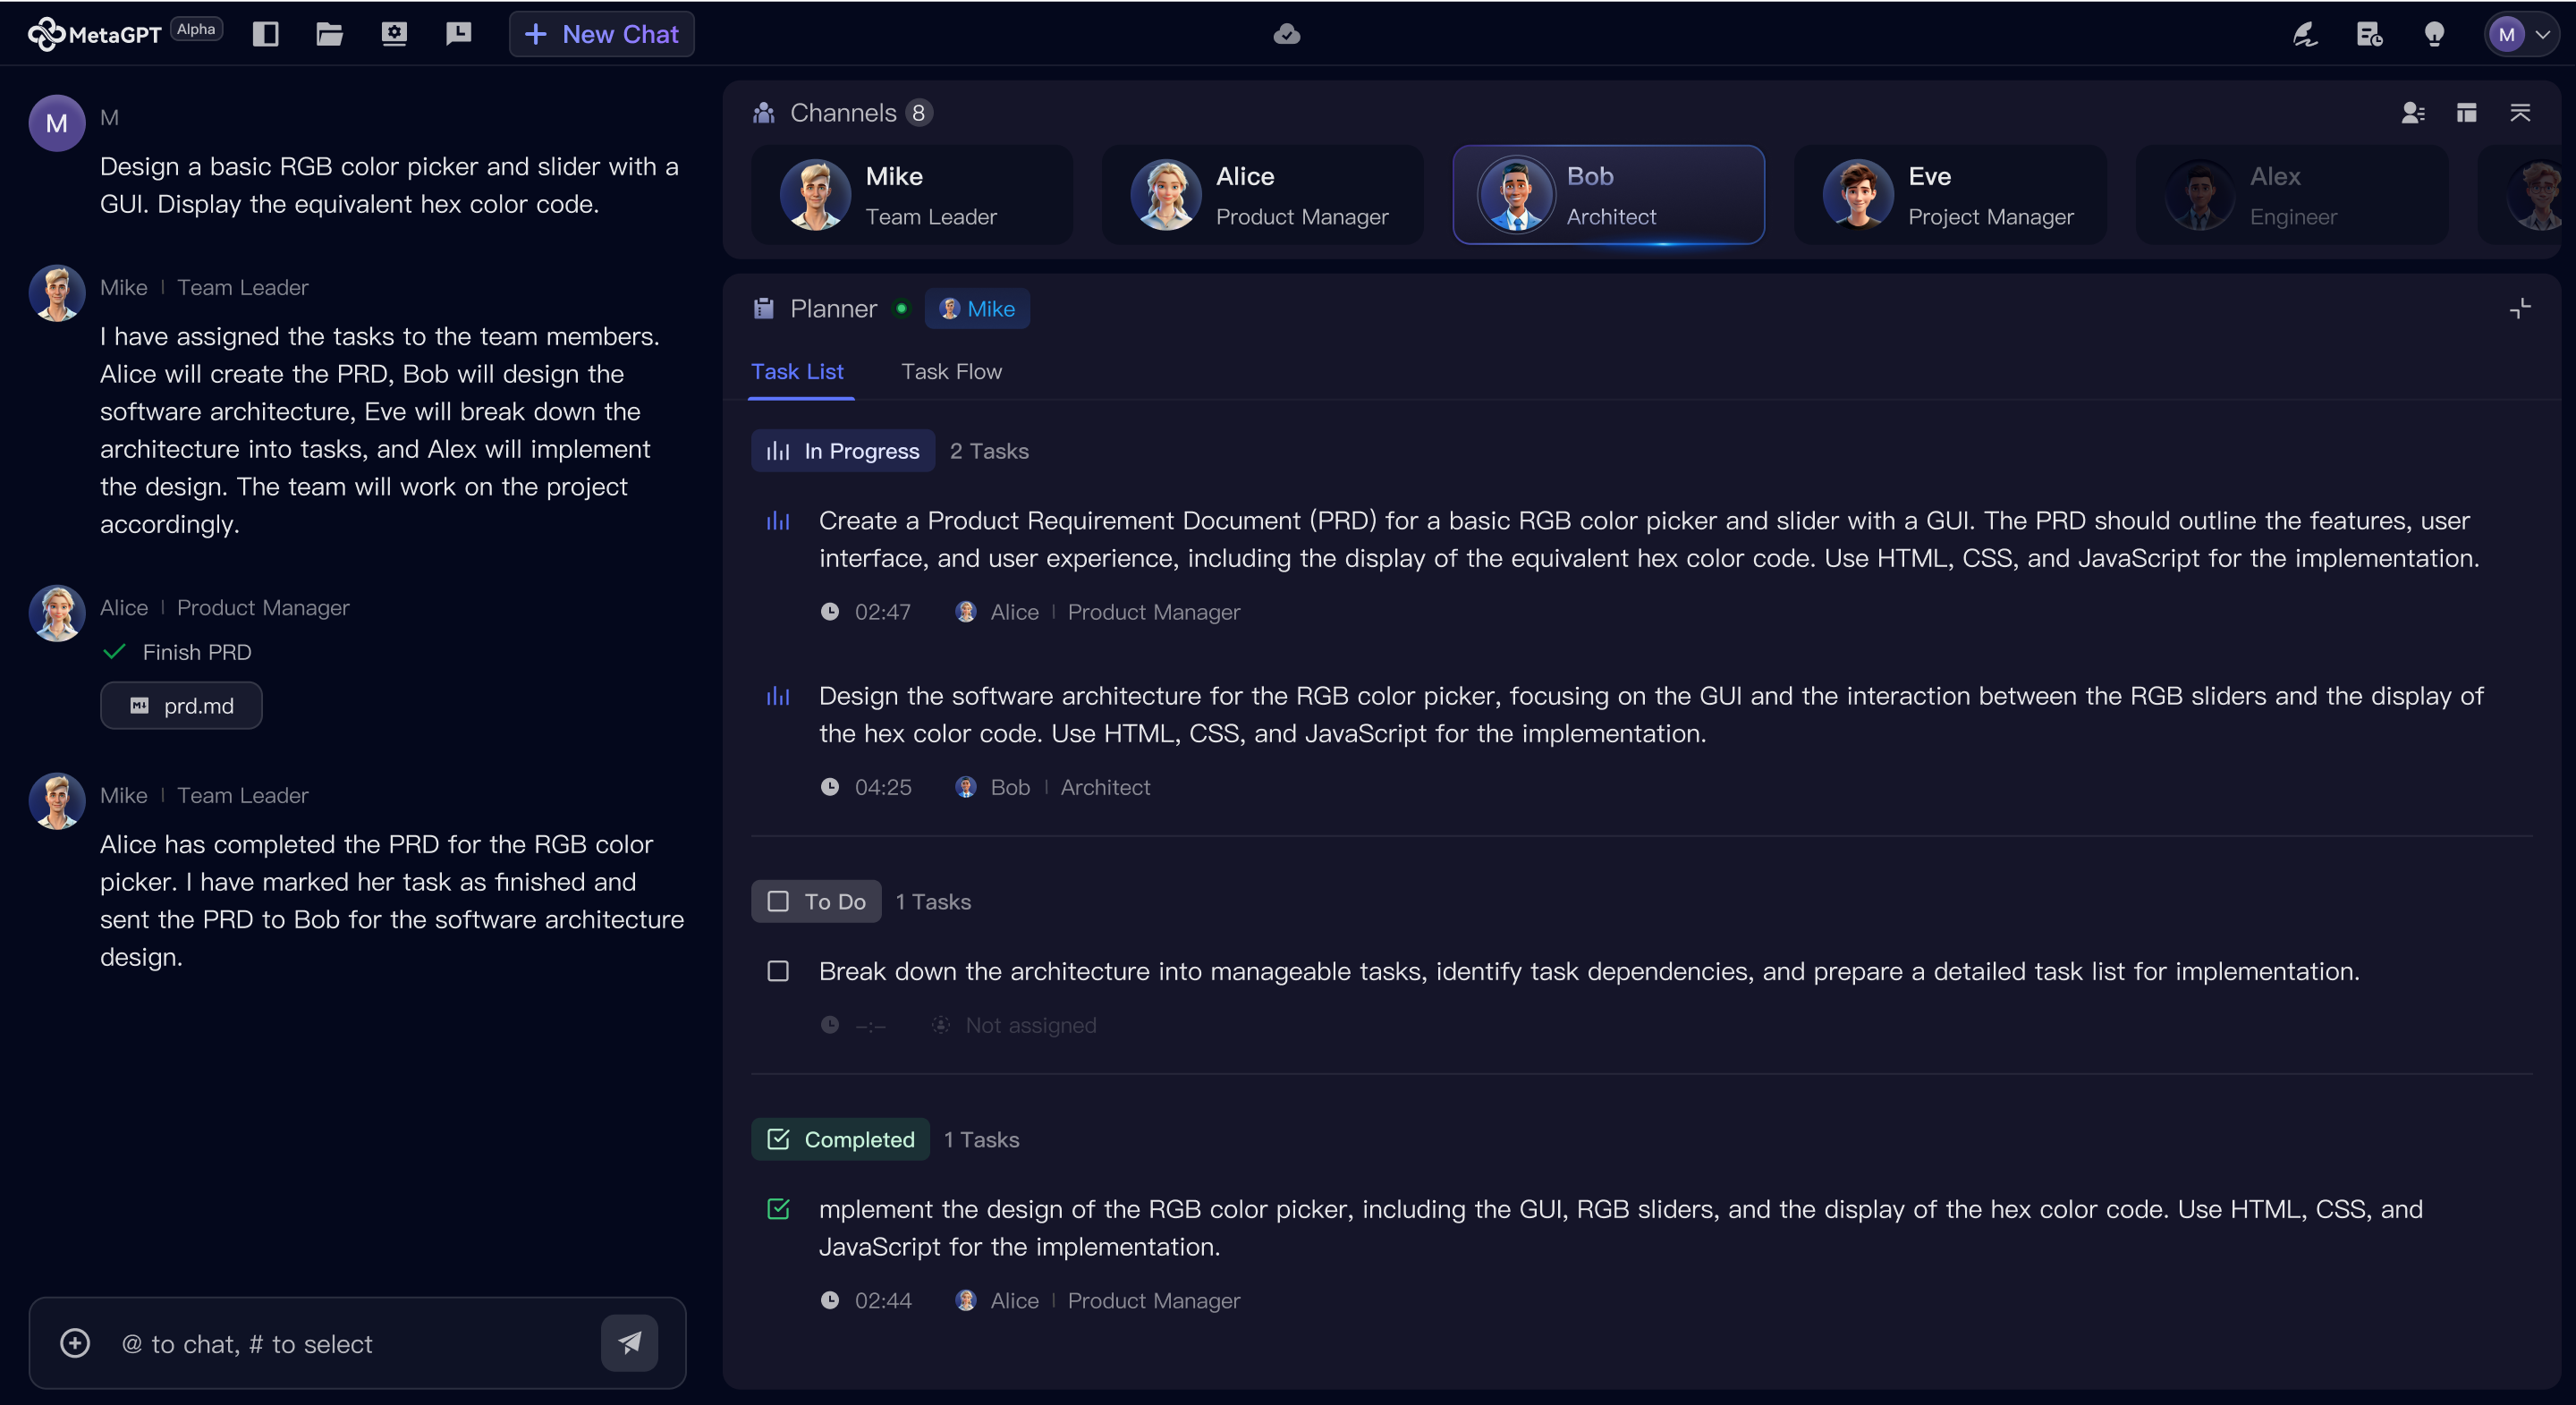2576x1405 pixels.
Task: Uncheck the completed implement design task
Action: click(x=778, y=1209)
